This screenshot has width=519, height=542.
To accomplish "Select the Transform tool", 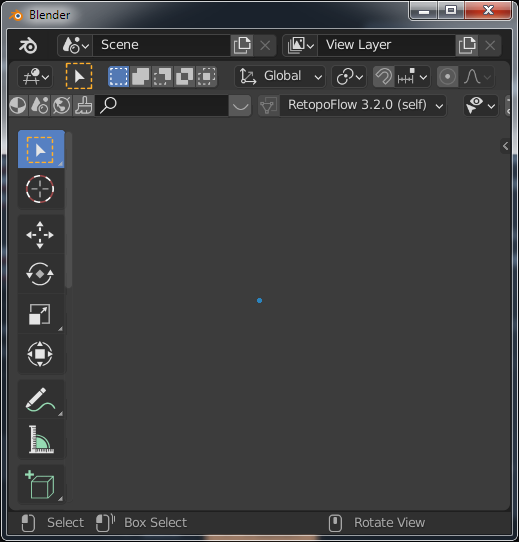I will click(41, 354).
